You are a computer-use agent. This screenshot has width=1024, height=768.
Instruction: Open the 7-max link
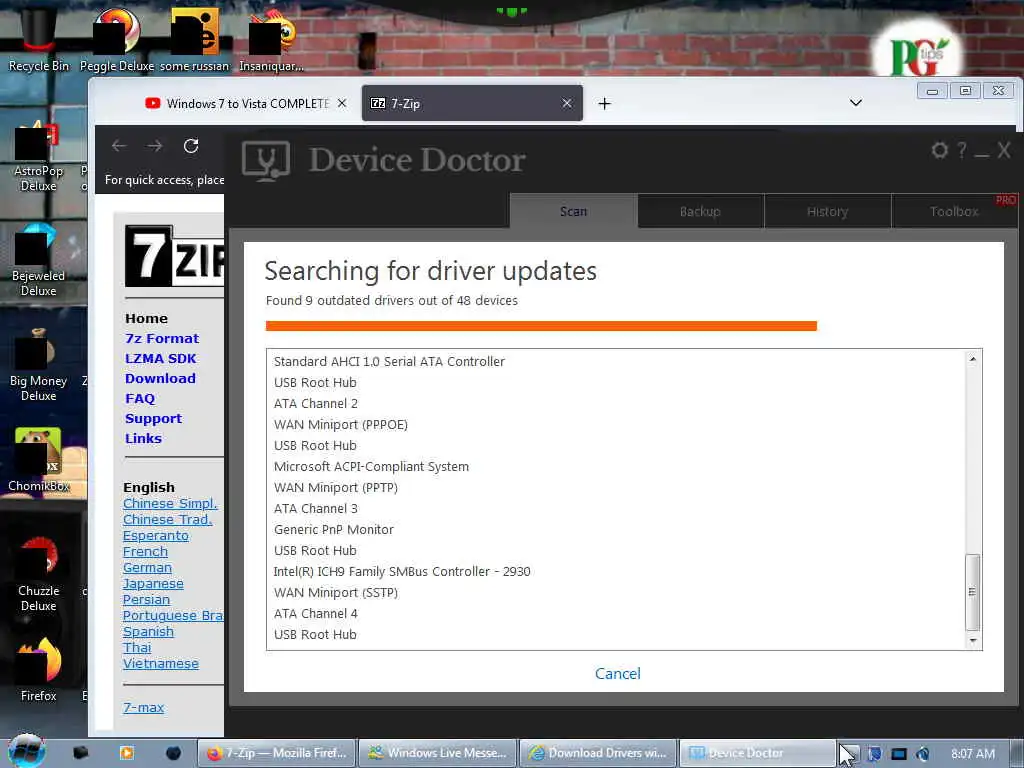tap(143, 707)
